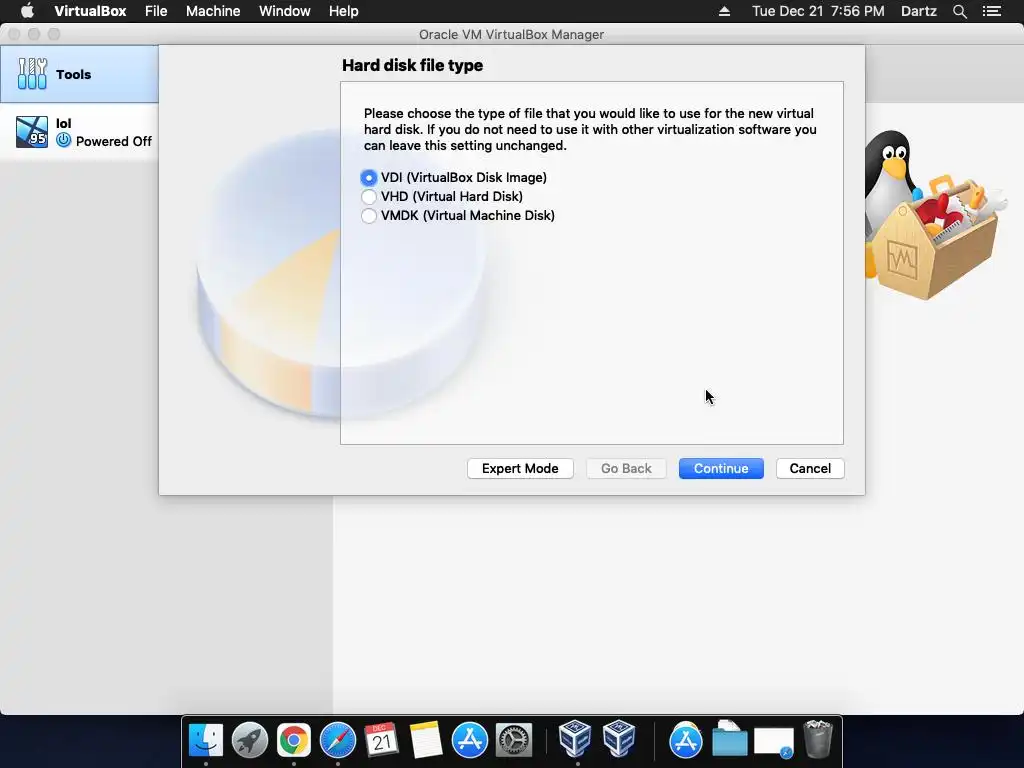Image resolution: width=1024 pixels, height=768 pixels.
Task: Select the lol virtual machine entry
Action: point(79,132)
